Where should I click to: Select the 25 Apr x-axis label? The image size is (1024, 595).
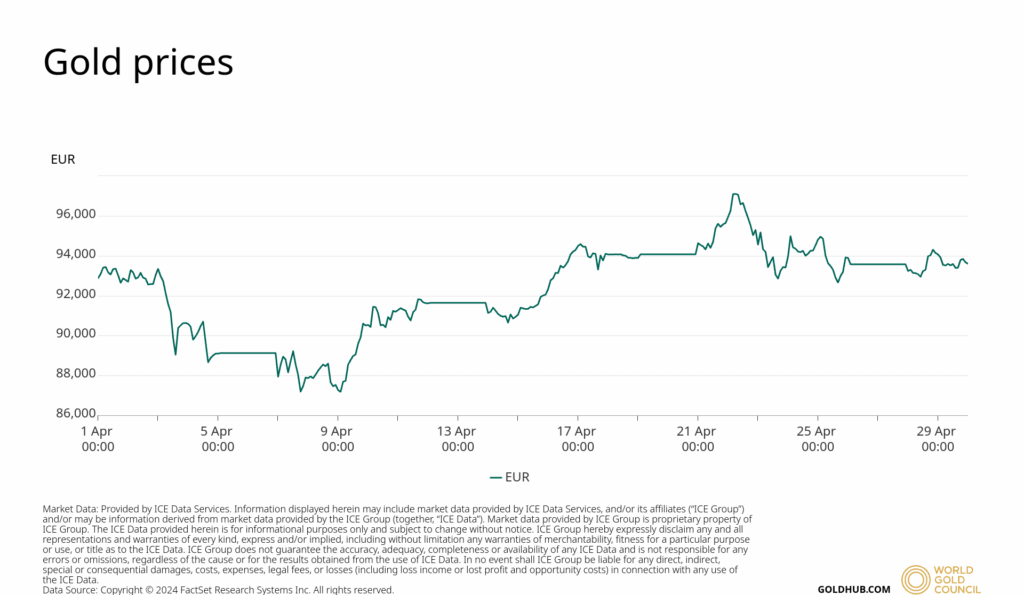[818, 439]
